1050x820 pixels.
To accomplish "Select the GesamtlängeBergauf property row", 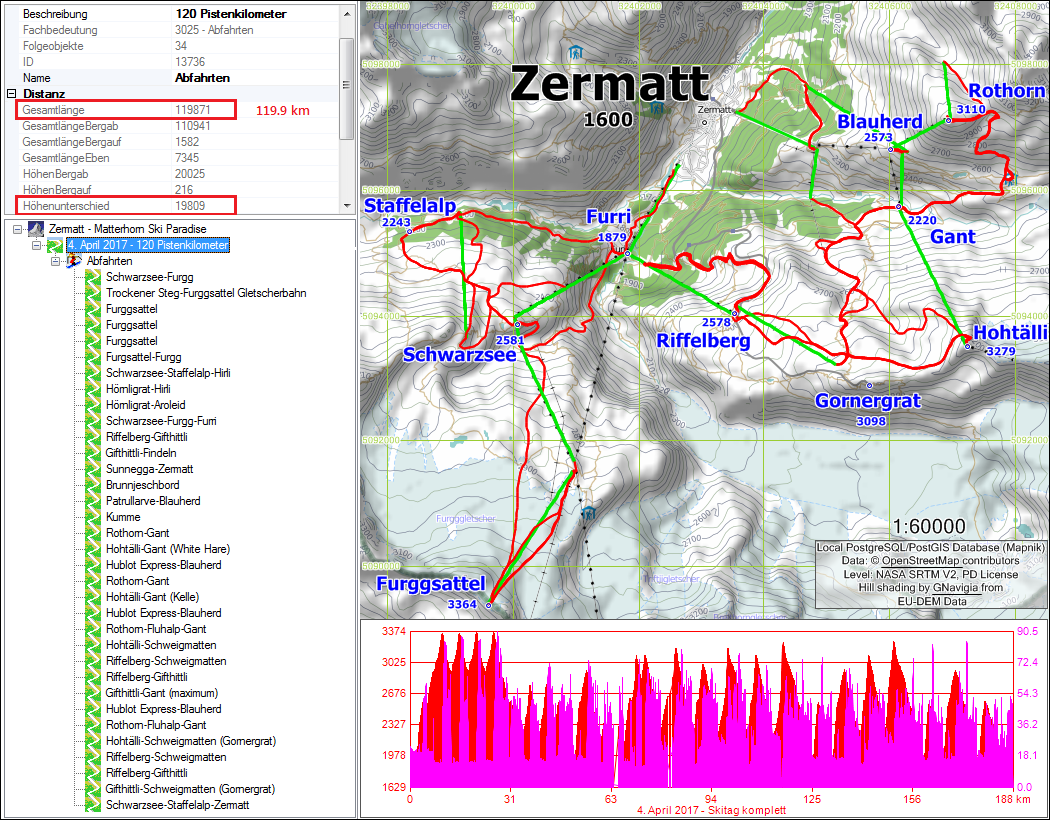I will (x=179, y=142).
